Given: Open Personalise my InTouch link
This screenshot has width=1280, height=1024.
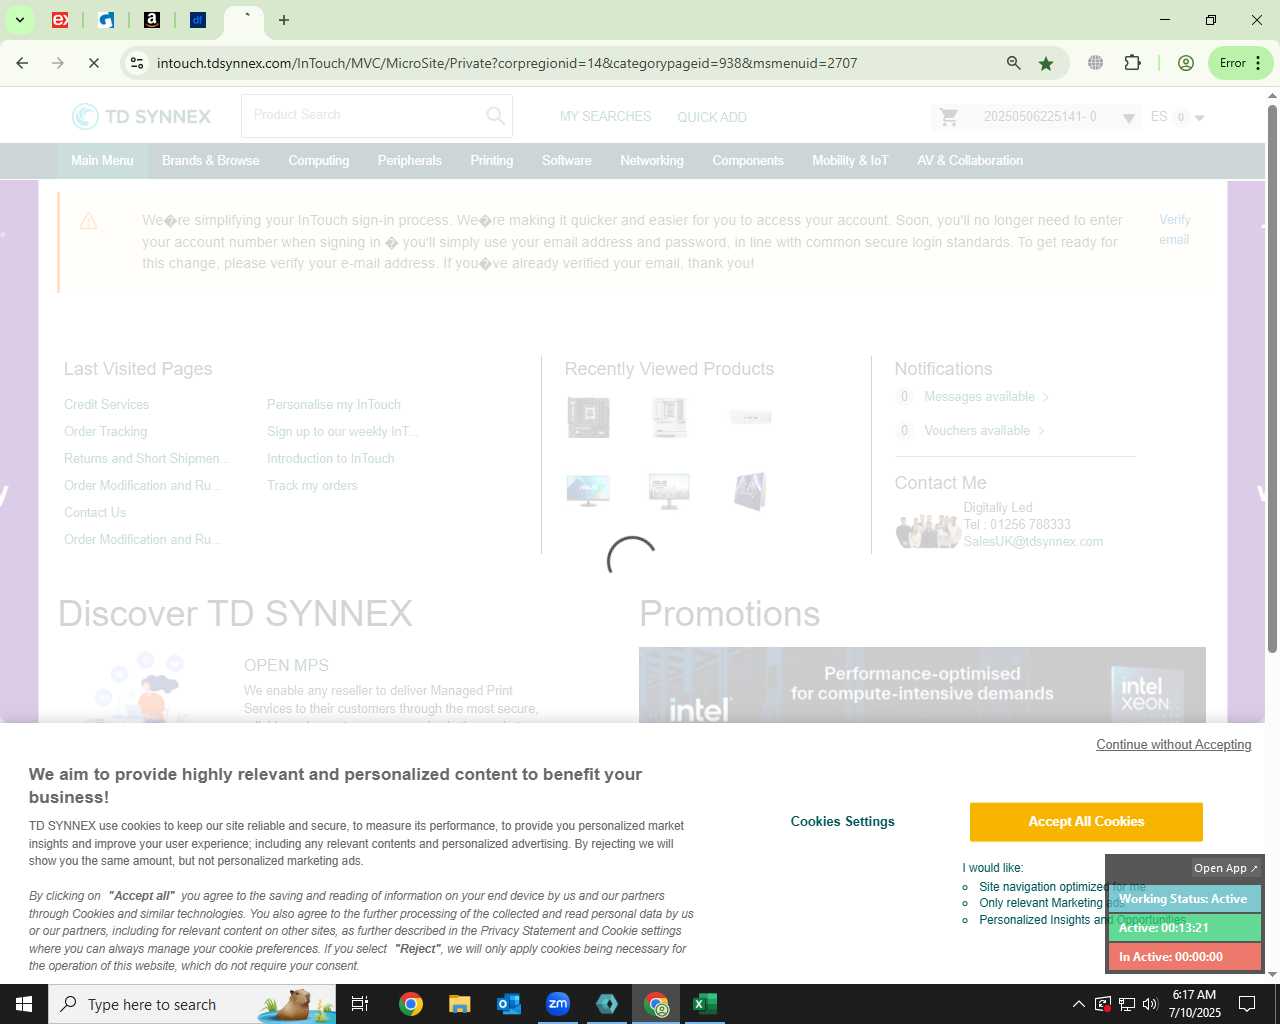Looking at the screenshot, I should coord(333,404).
